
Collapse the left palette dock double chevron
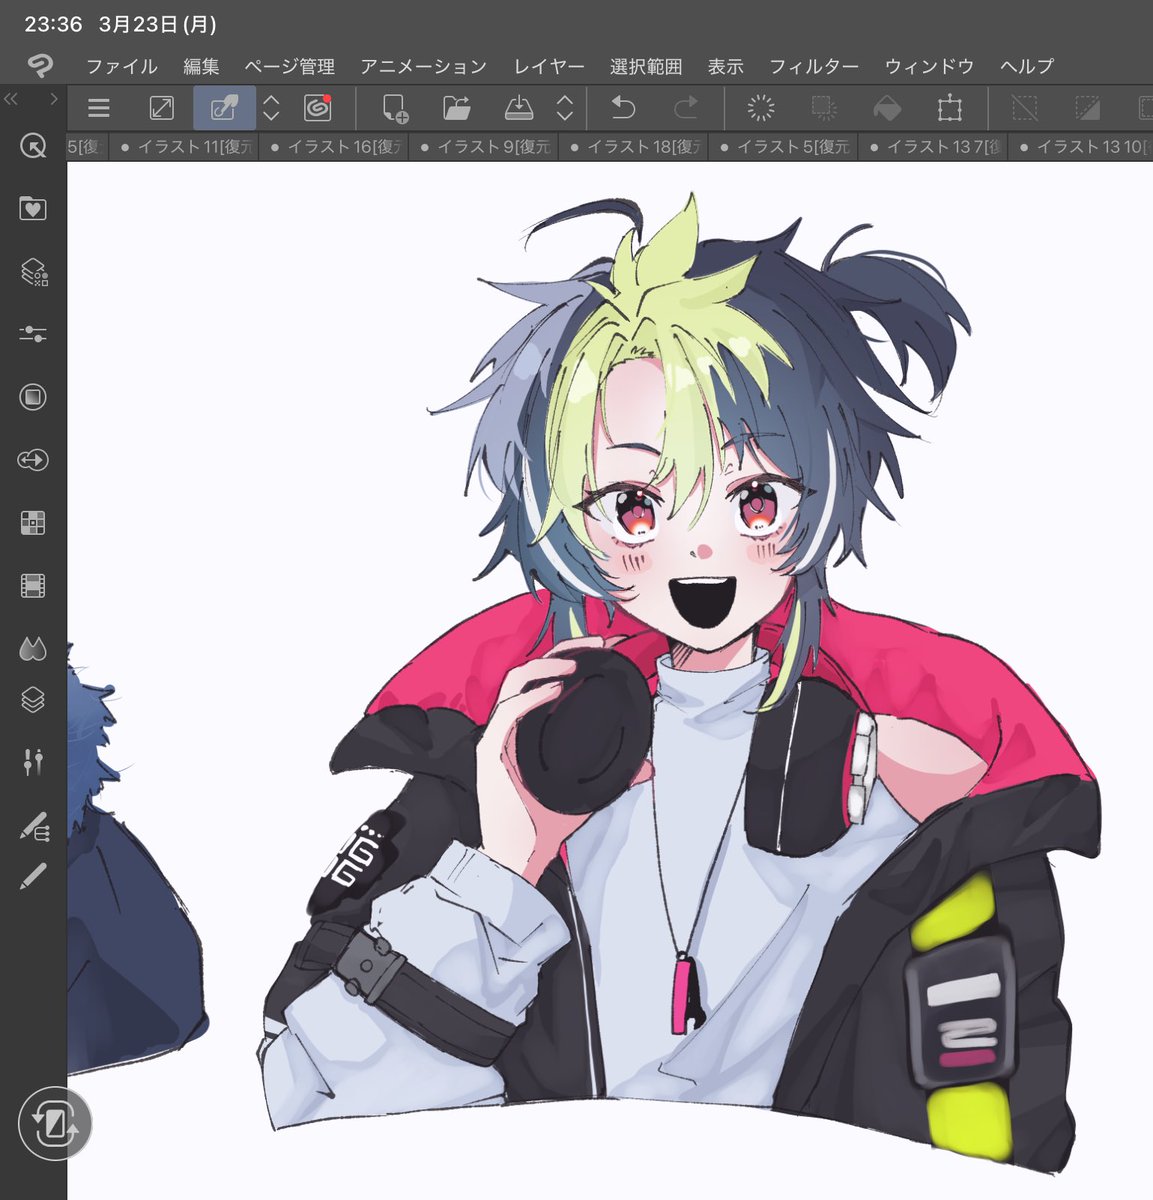point(12,99)
